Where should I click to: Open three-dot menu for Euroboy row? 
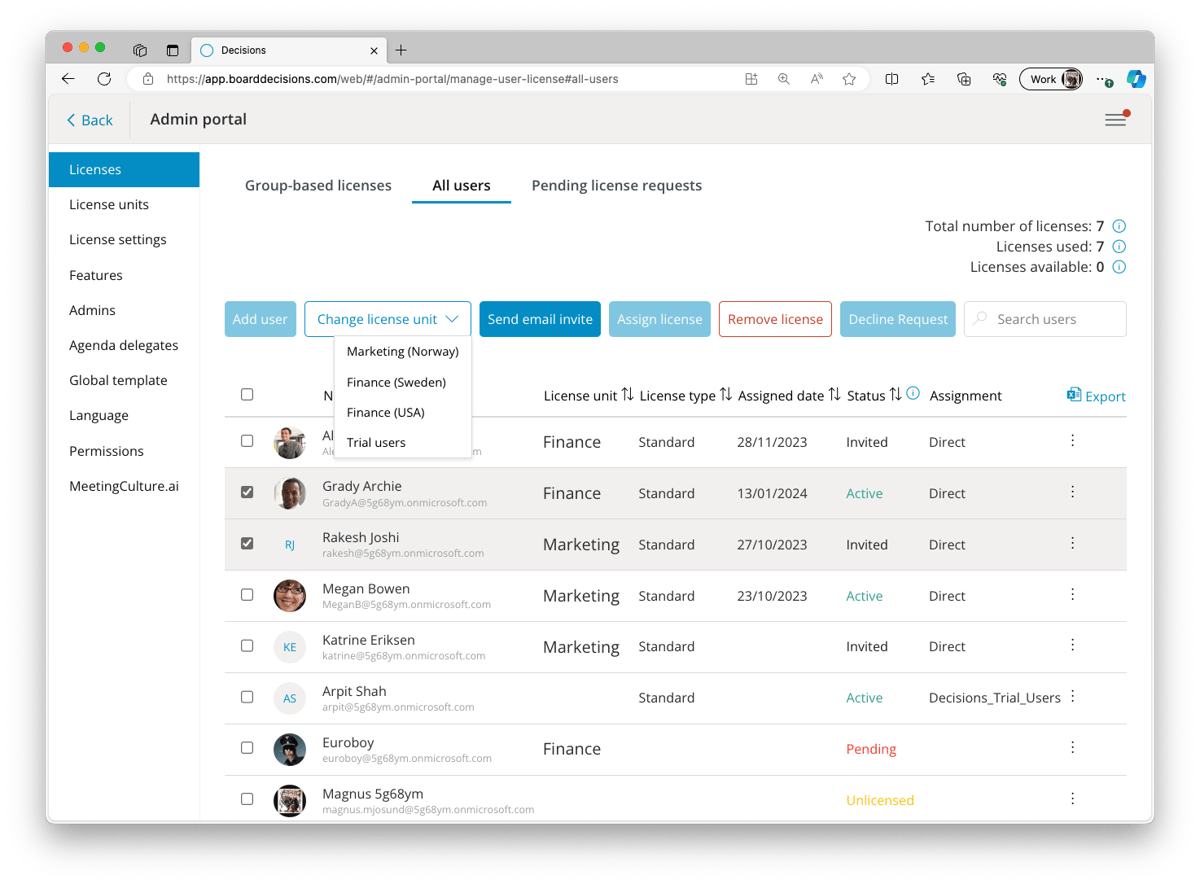[x=1072, y=748]
